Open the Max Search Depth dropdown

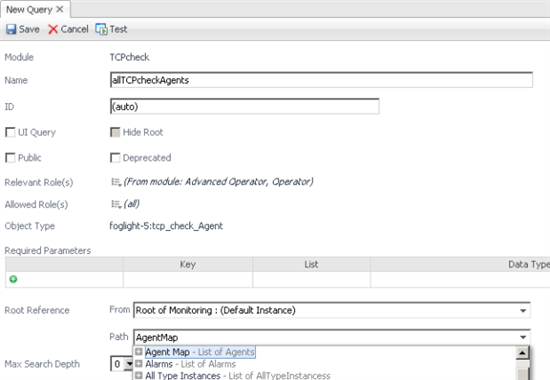click(129, 364)
